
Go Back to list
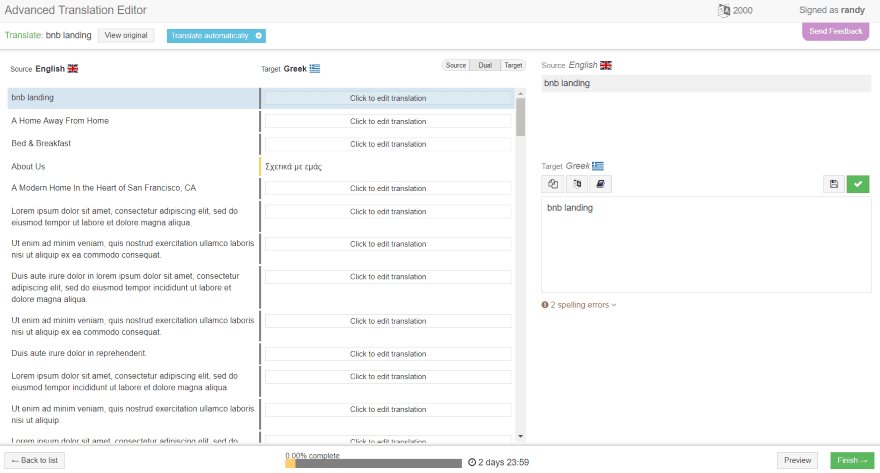pos(35,460)
